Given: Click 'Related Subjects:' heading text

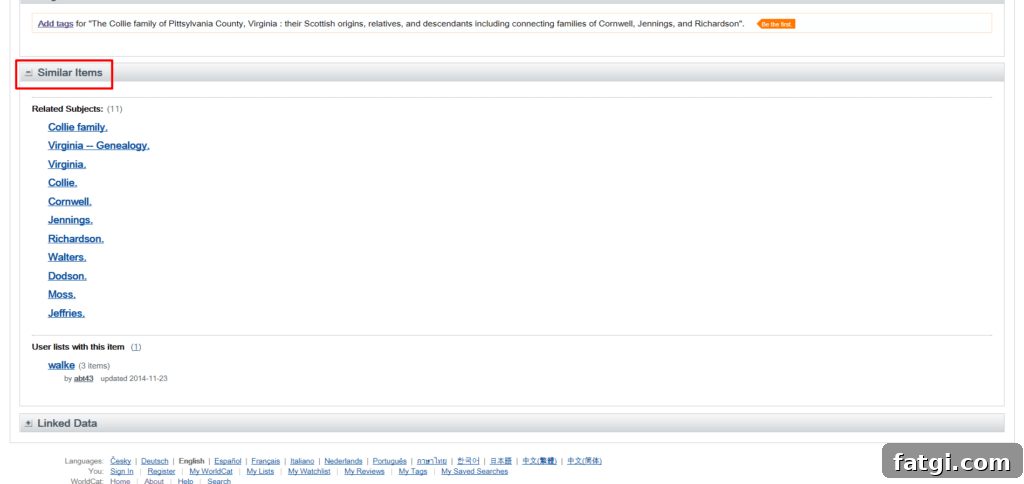Looking at the screenshot, I should [x=67, y=108].
